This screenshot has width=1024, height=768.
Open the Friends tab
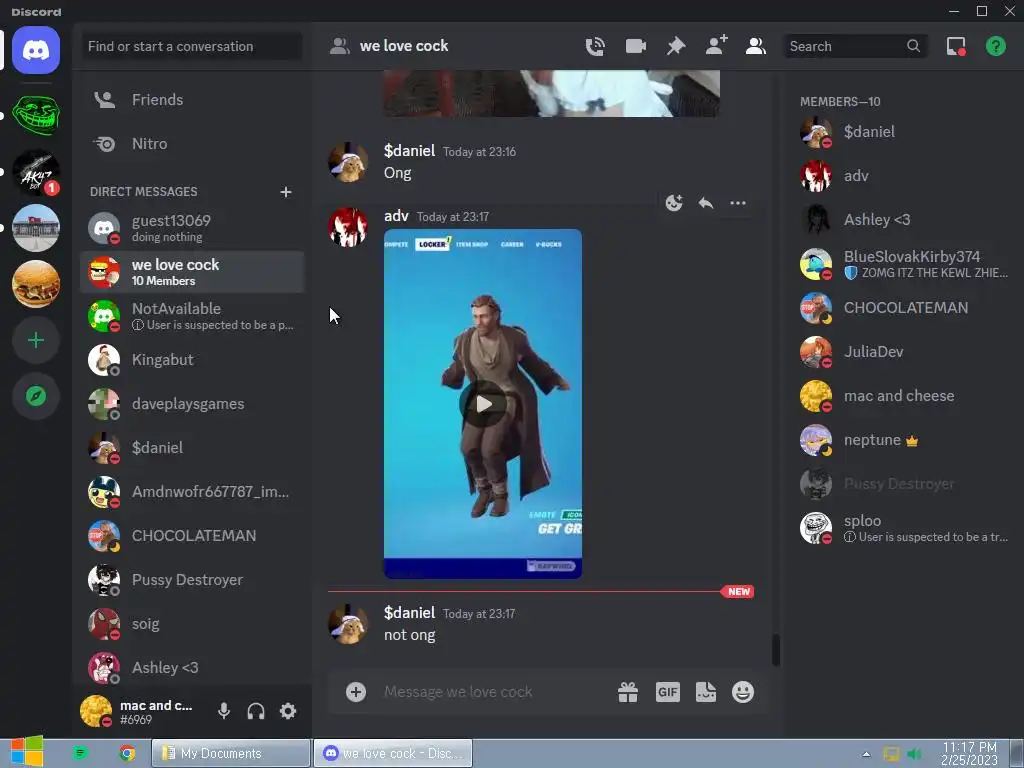click(192, 100)
